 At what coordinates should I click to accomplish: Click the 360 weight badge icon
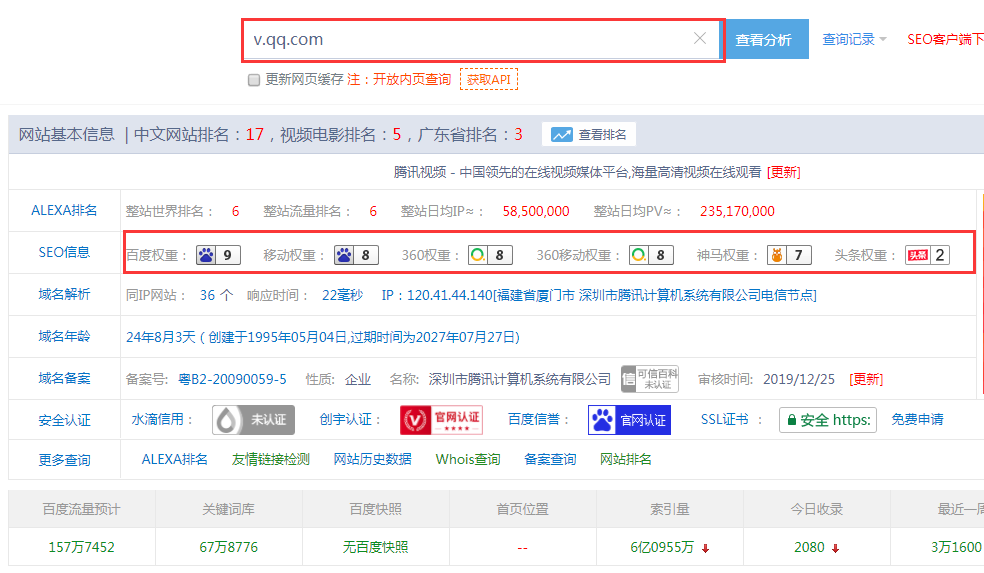click(490, 255)
